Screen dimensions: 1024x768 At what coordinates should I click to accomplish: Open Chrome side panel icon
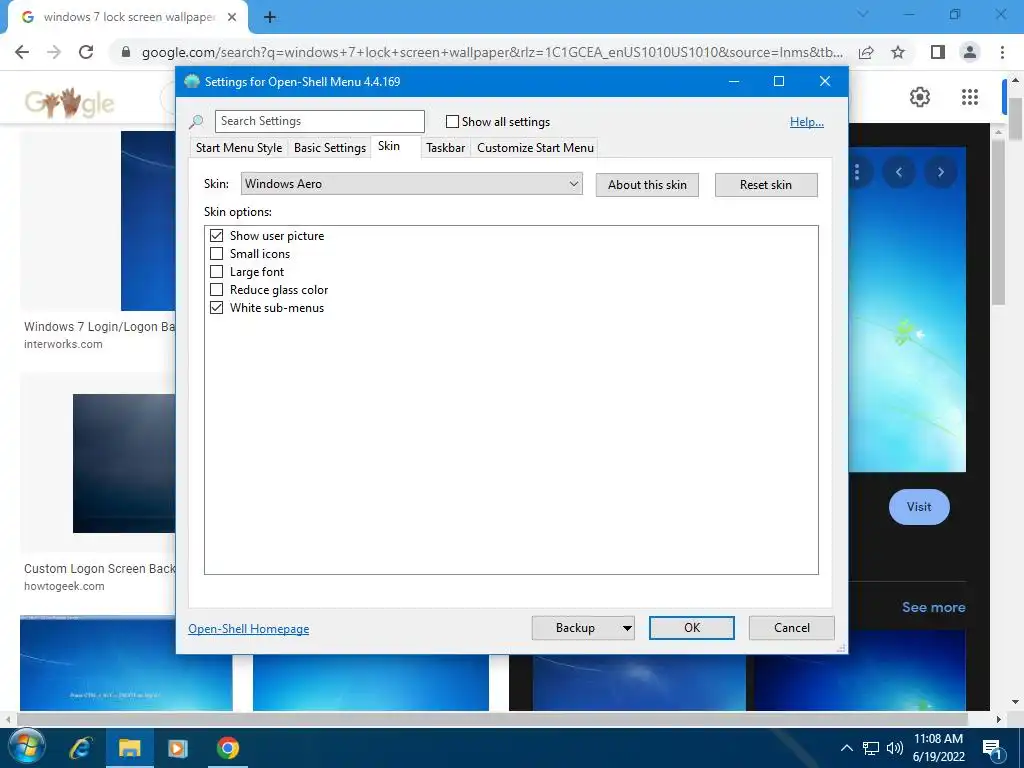(x=938, y=52)
